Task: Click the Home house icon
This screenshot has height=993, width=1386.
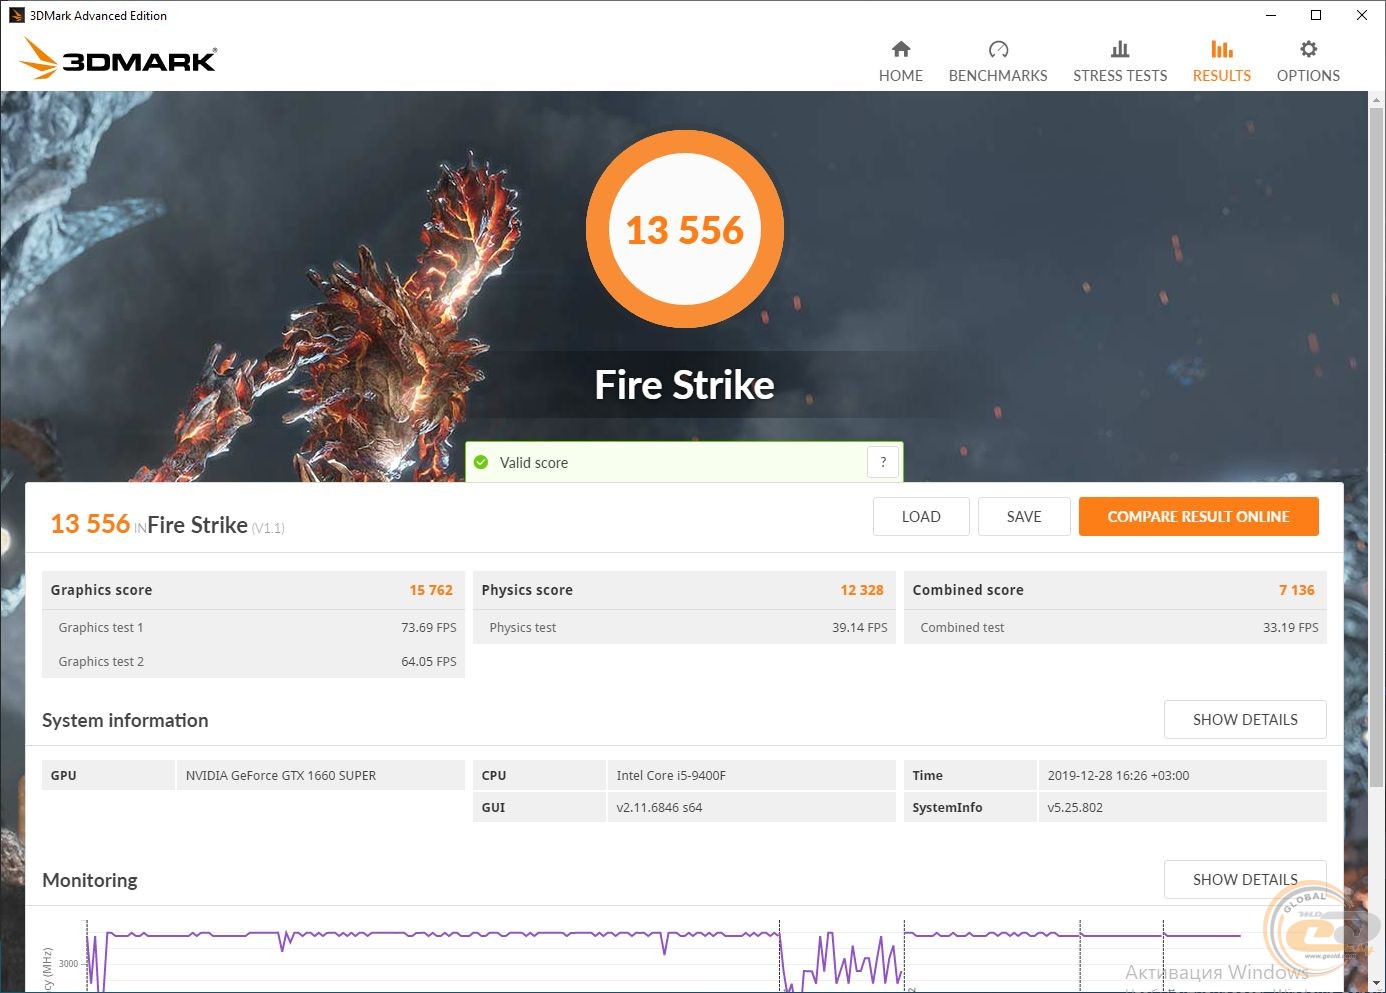Action: [900, 49]
